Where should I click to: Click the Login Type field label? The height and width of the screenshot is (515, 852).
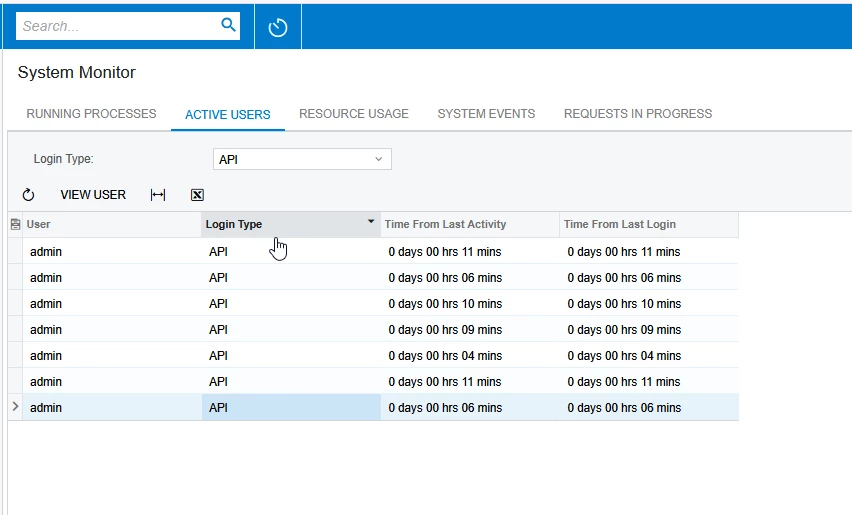pos(64,159)
